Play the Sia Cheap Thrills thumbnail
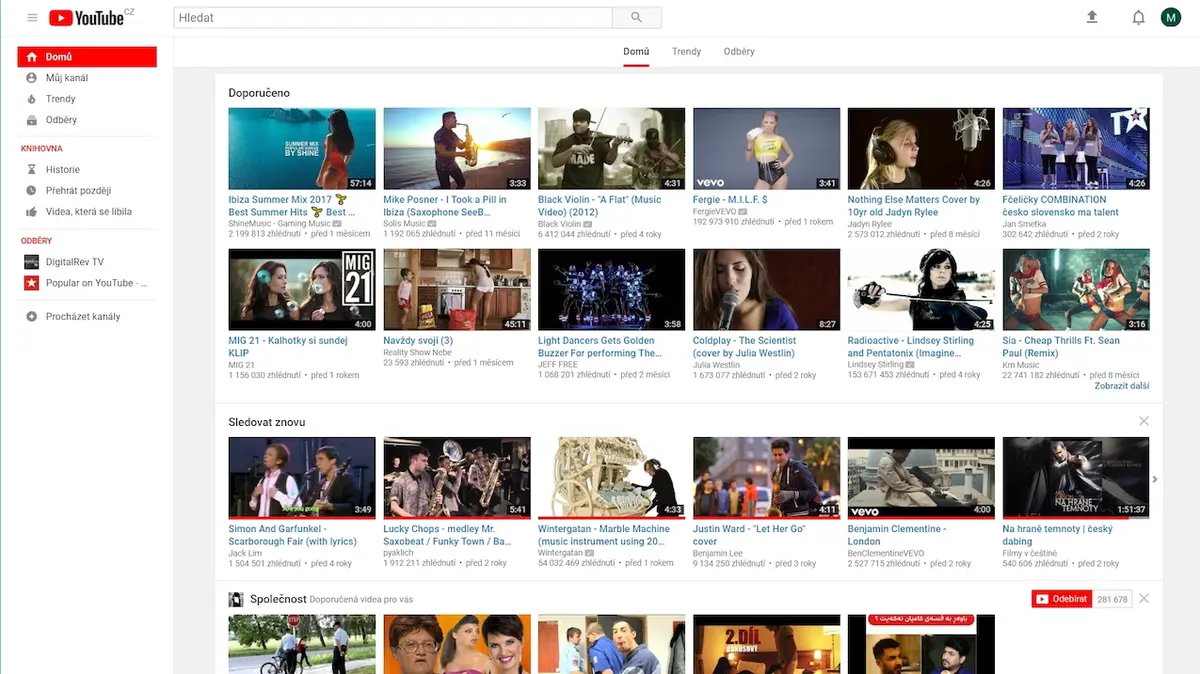1200x674 pixels. click(1076, 290)
